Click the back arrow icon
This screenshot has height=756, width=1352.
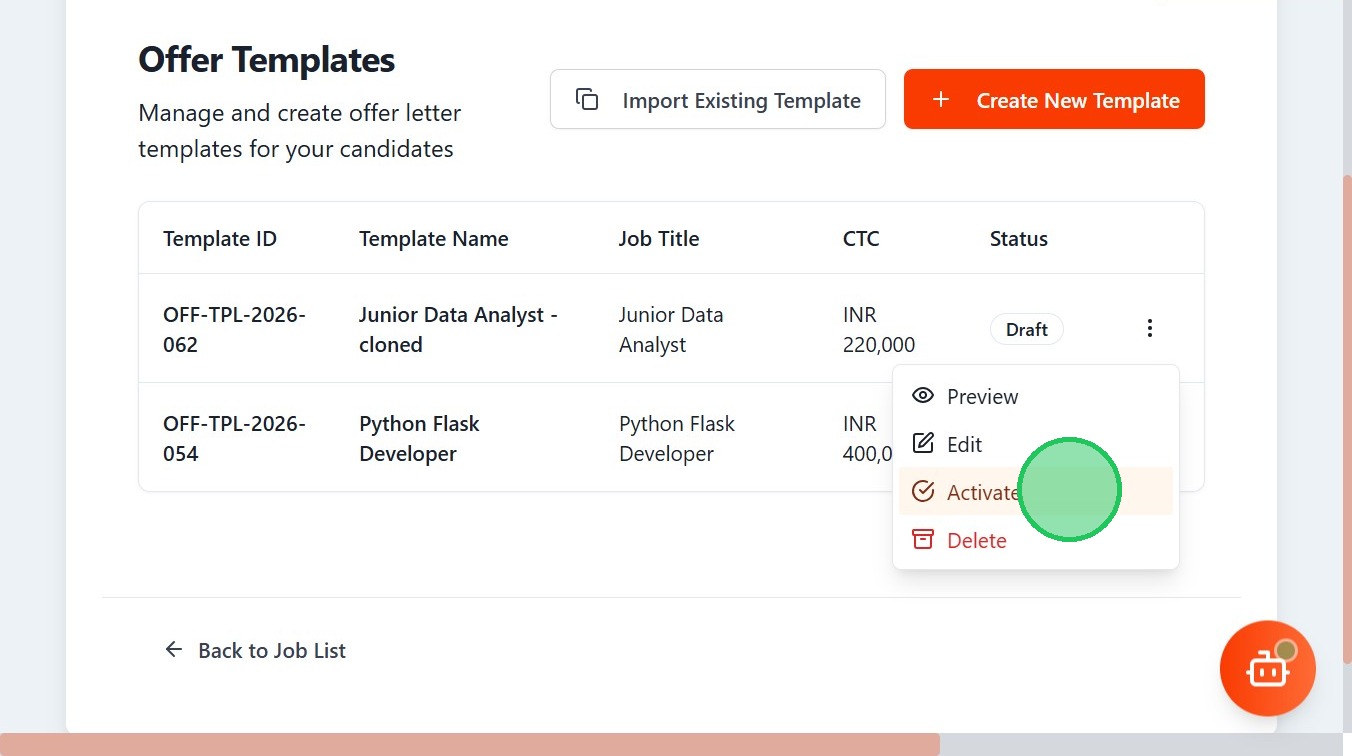pos(174,650)
